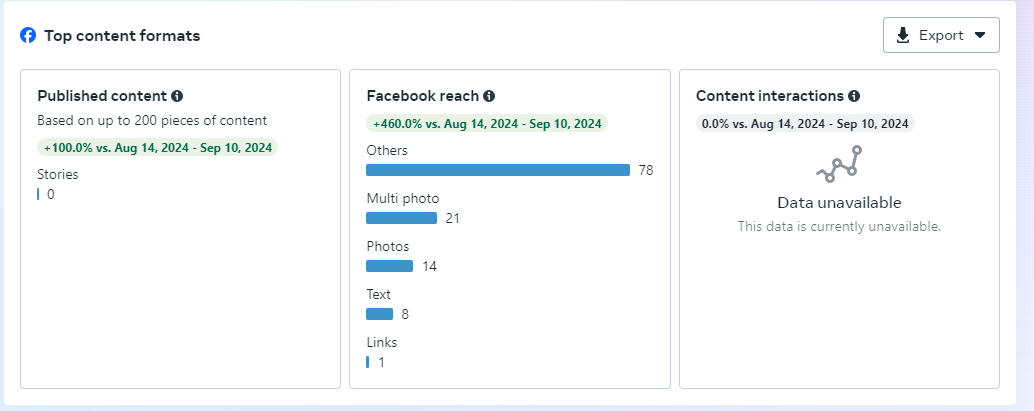Click the Stories bar marker
Viewport: 1034px width, 411px height.
(39, 194)
